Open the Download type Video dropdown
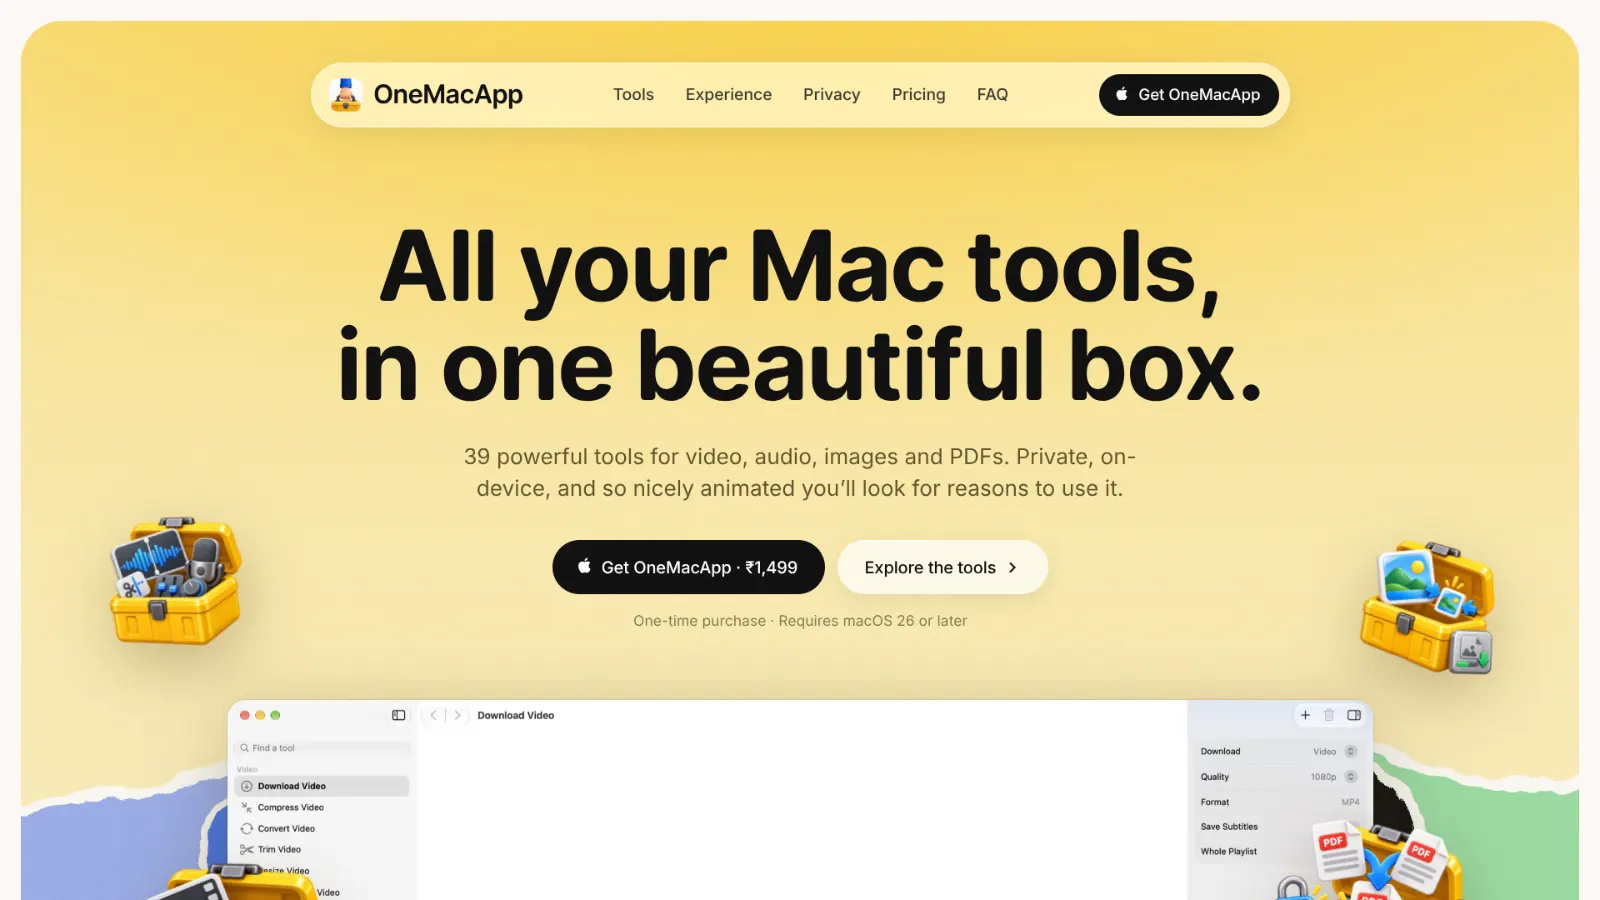Viewport: 1600px width, 900px height. coord(1335,751)
